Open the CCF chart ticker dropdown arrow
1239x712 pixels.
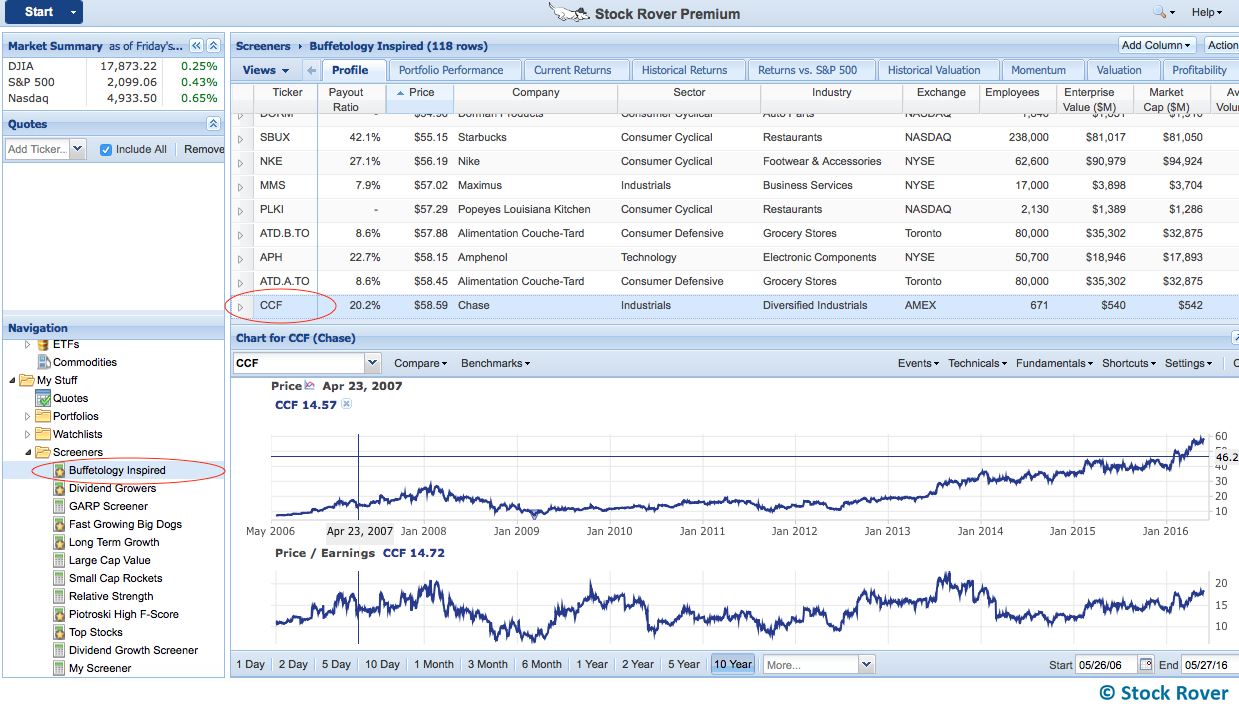click(373, 363)
